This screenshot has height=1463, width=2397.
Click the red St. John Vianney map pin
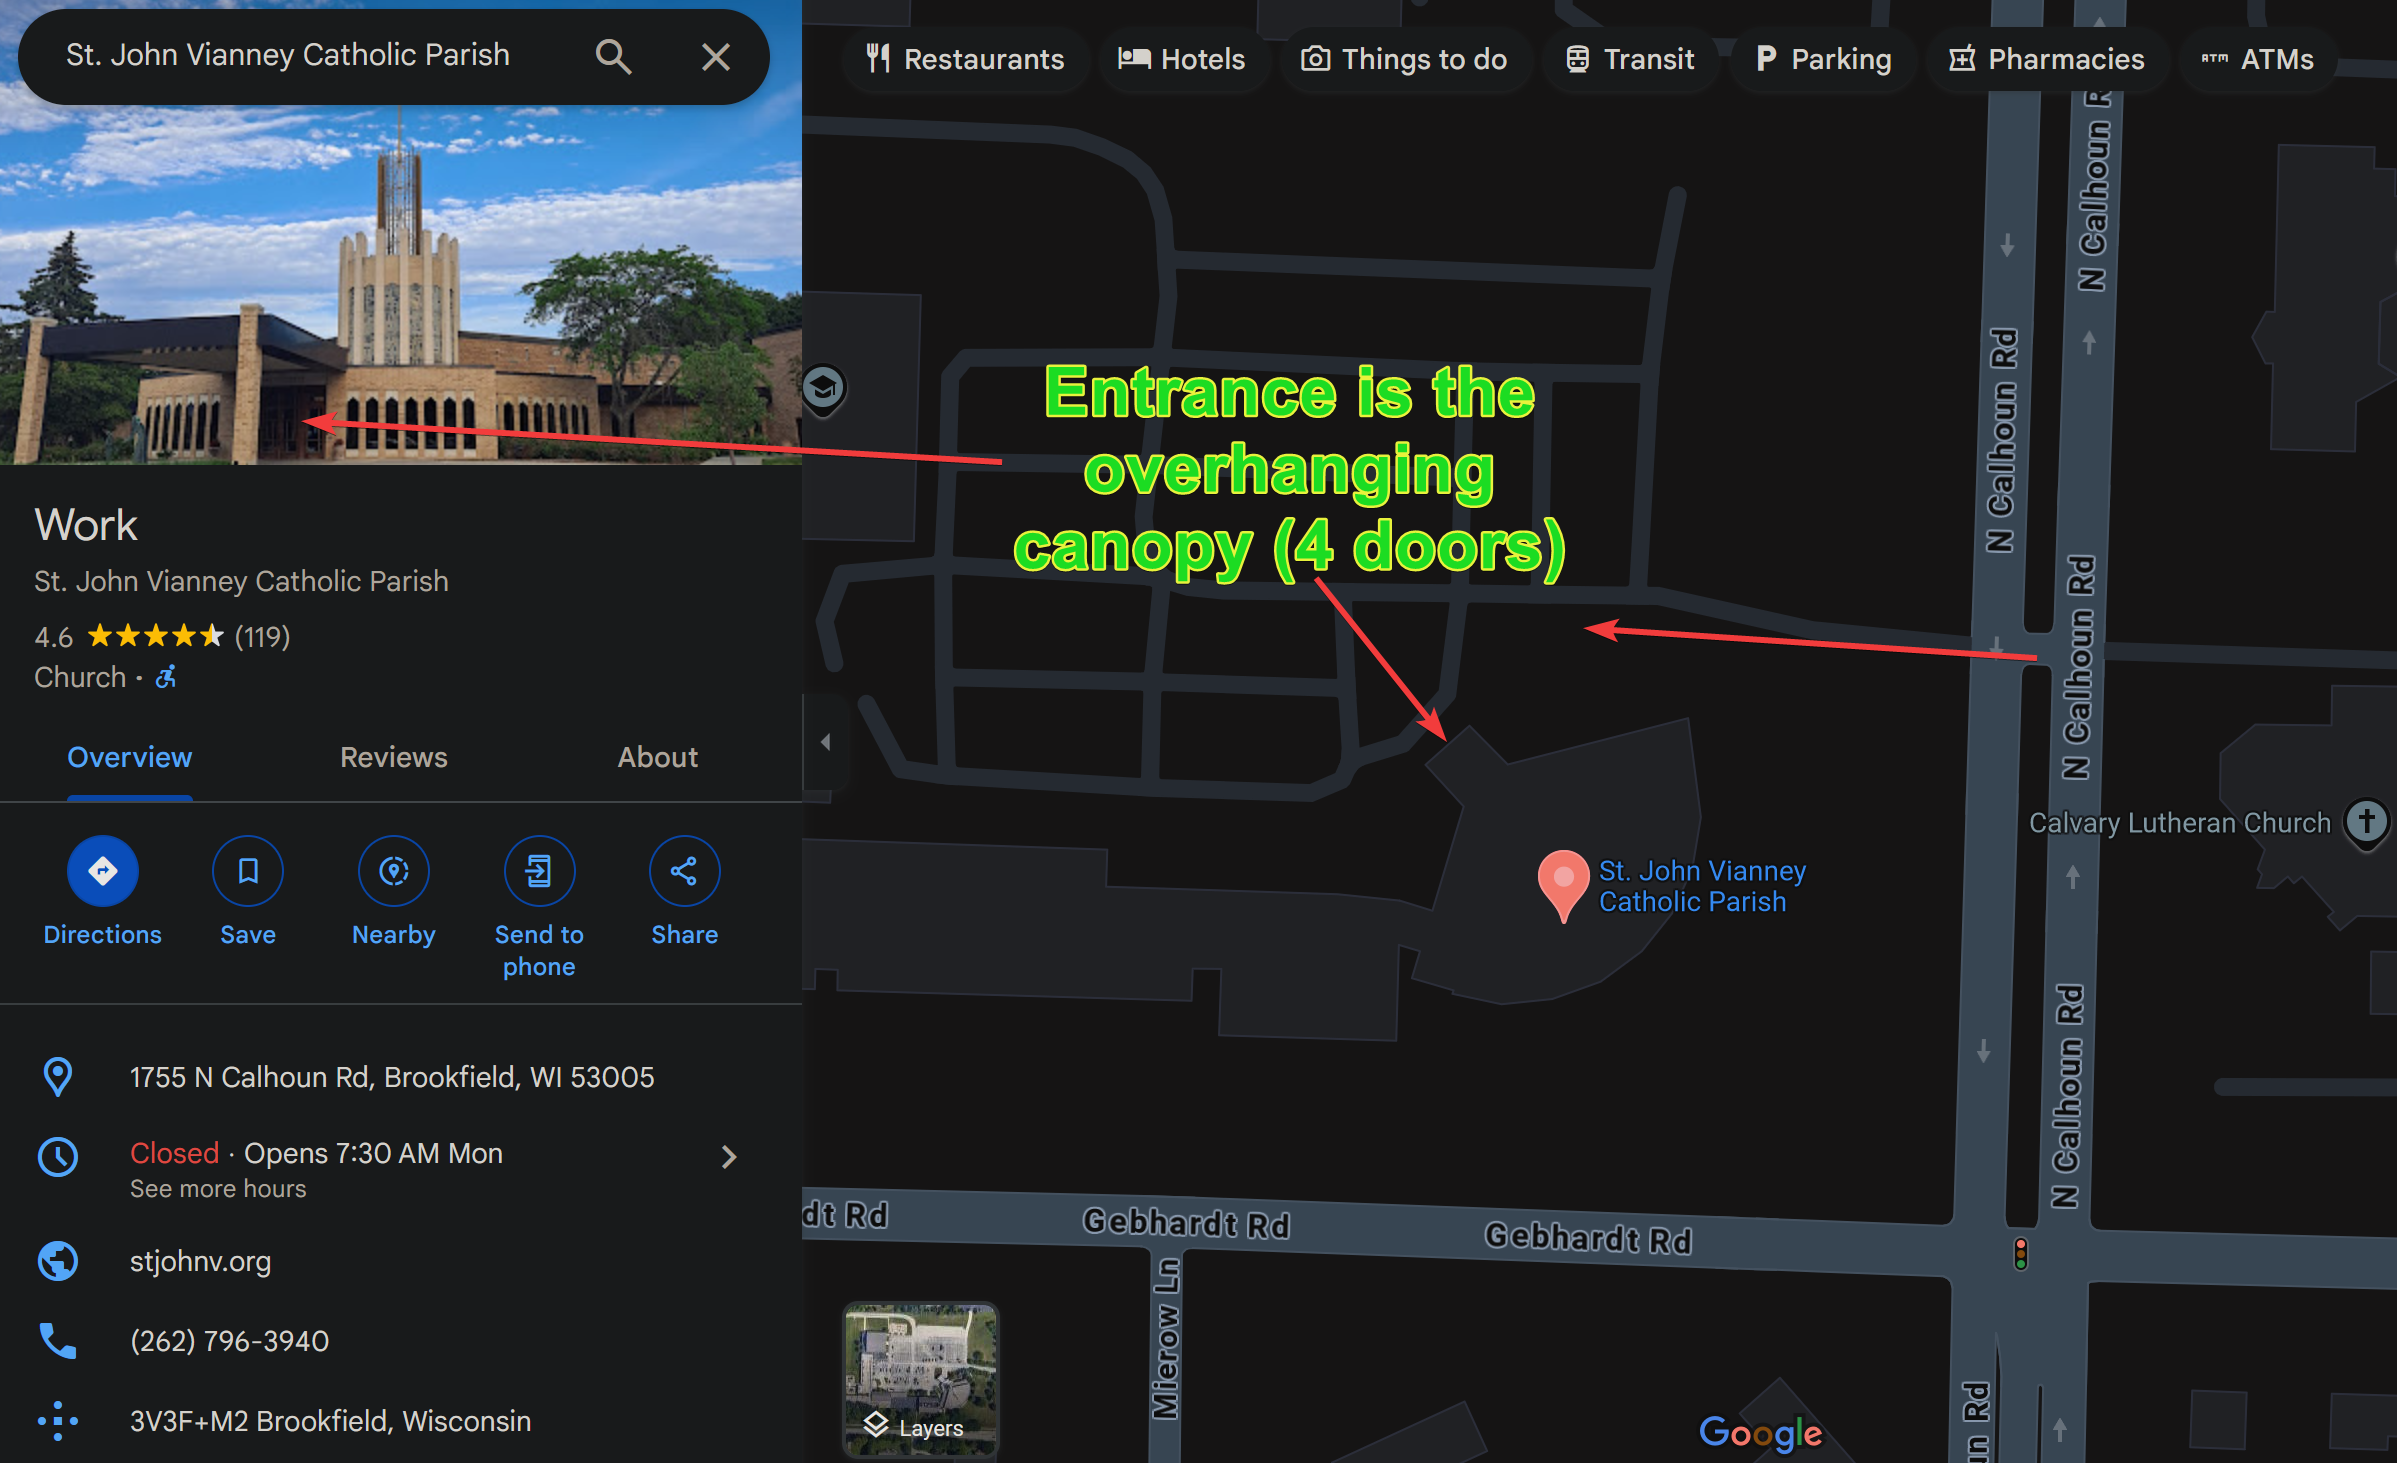[x=1563, y=884]
